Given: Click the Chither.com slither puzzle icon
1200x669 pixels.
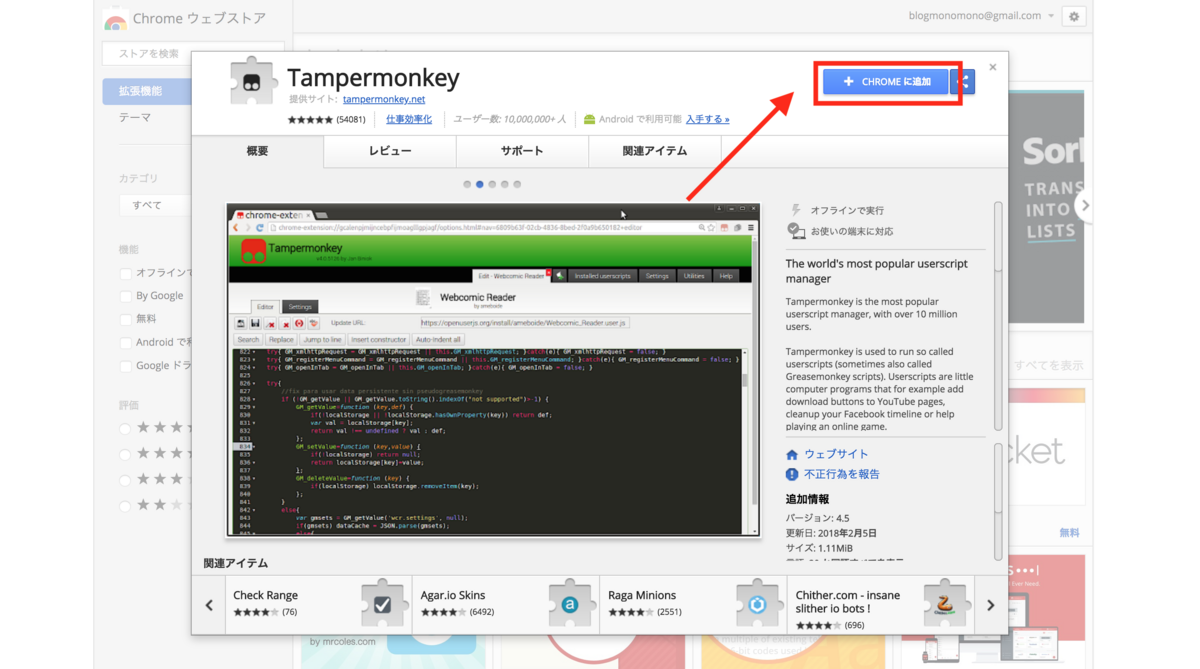Looking at the screenshot, I should coord(945,603).
